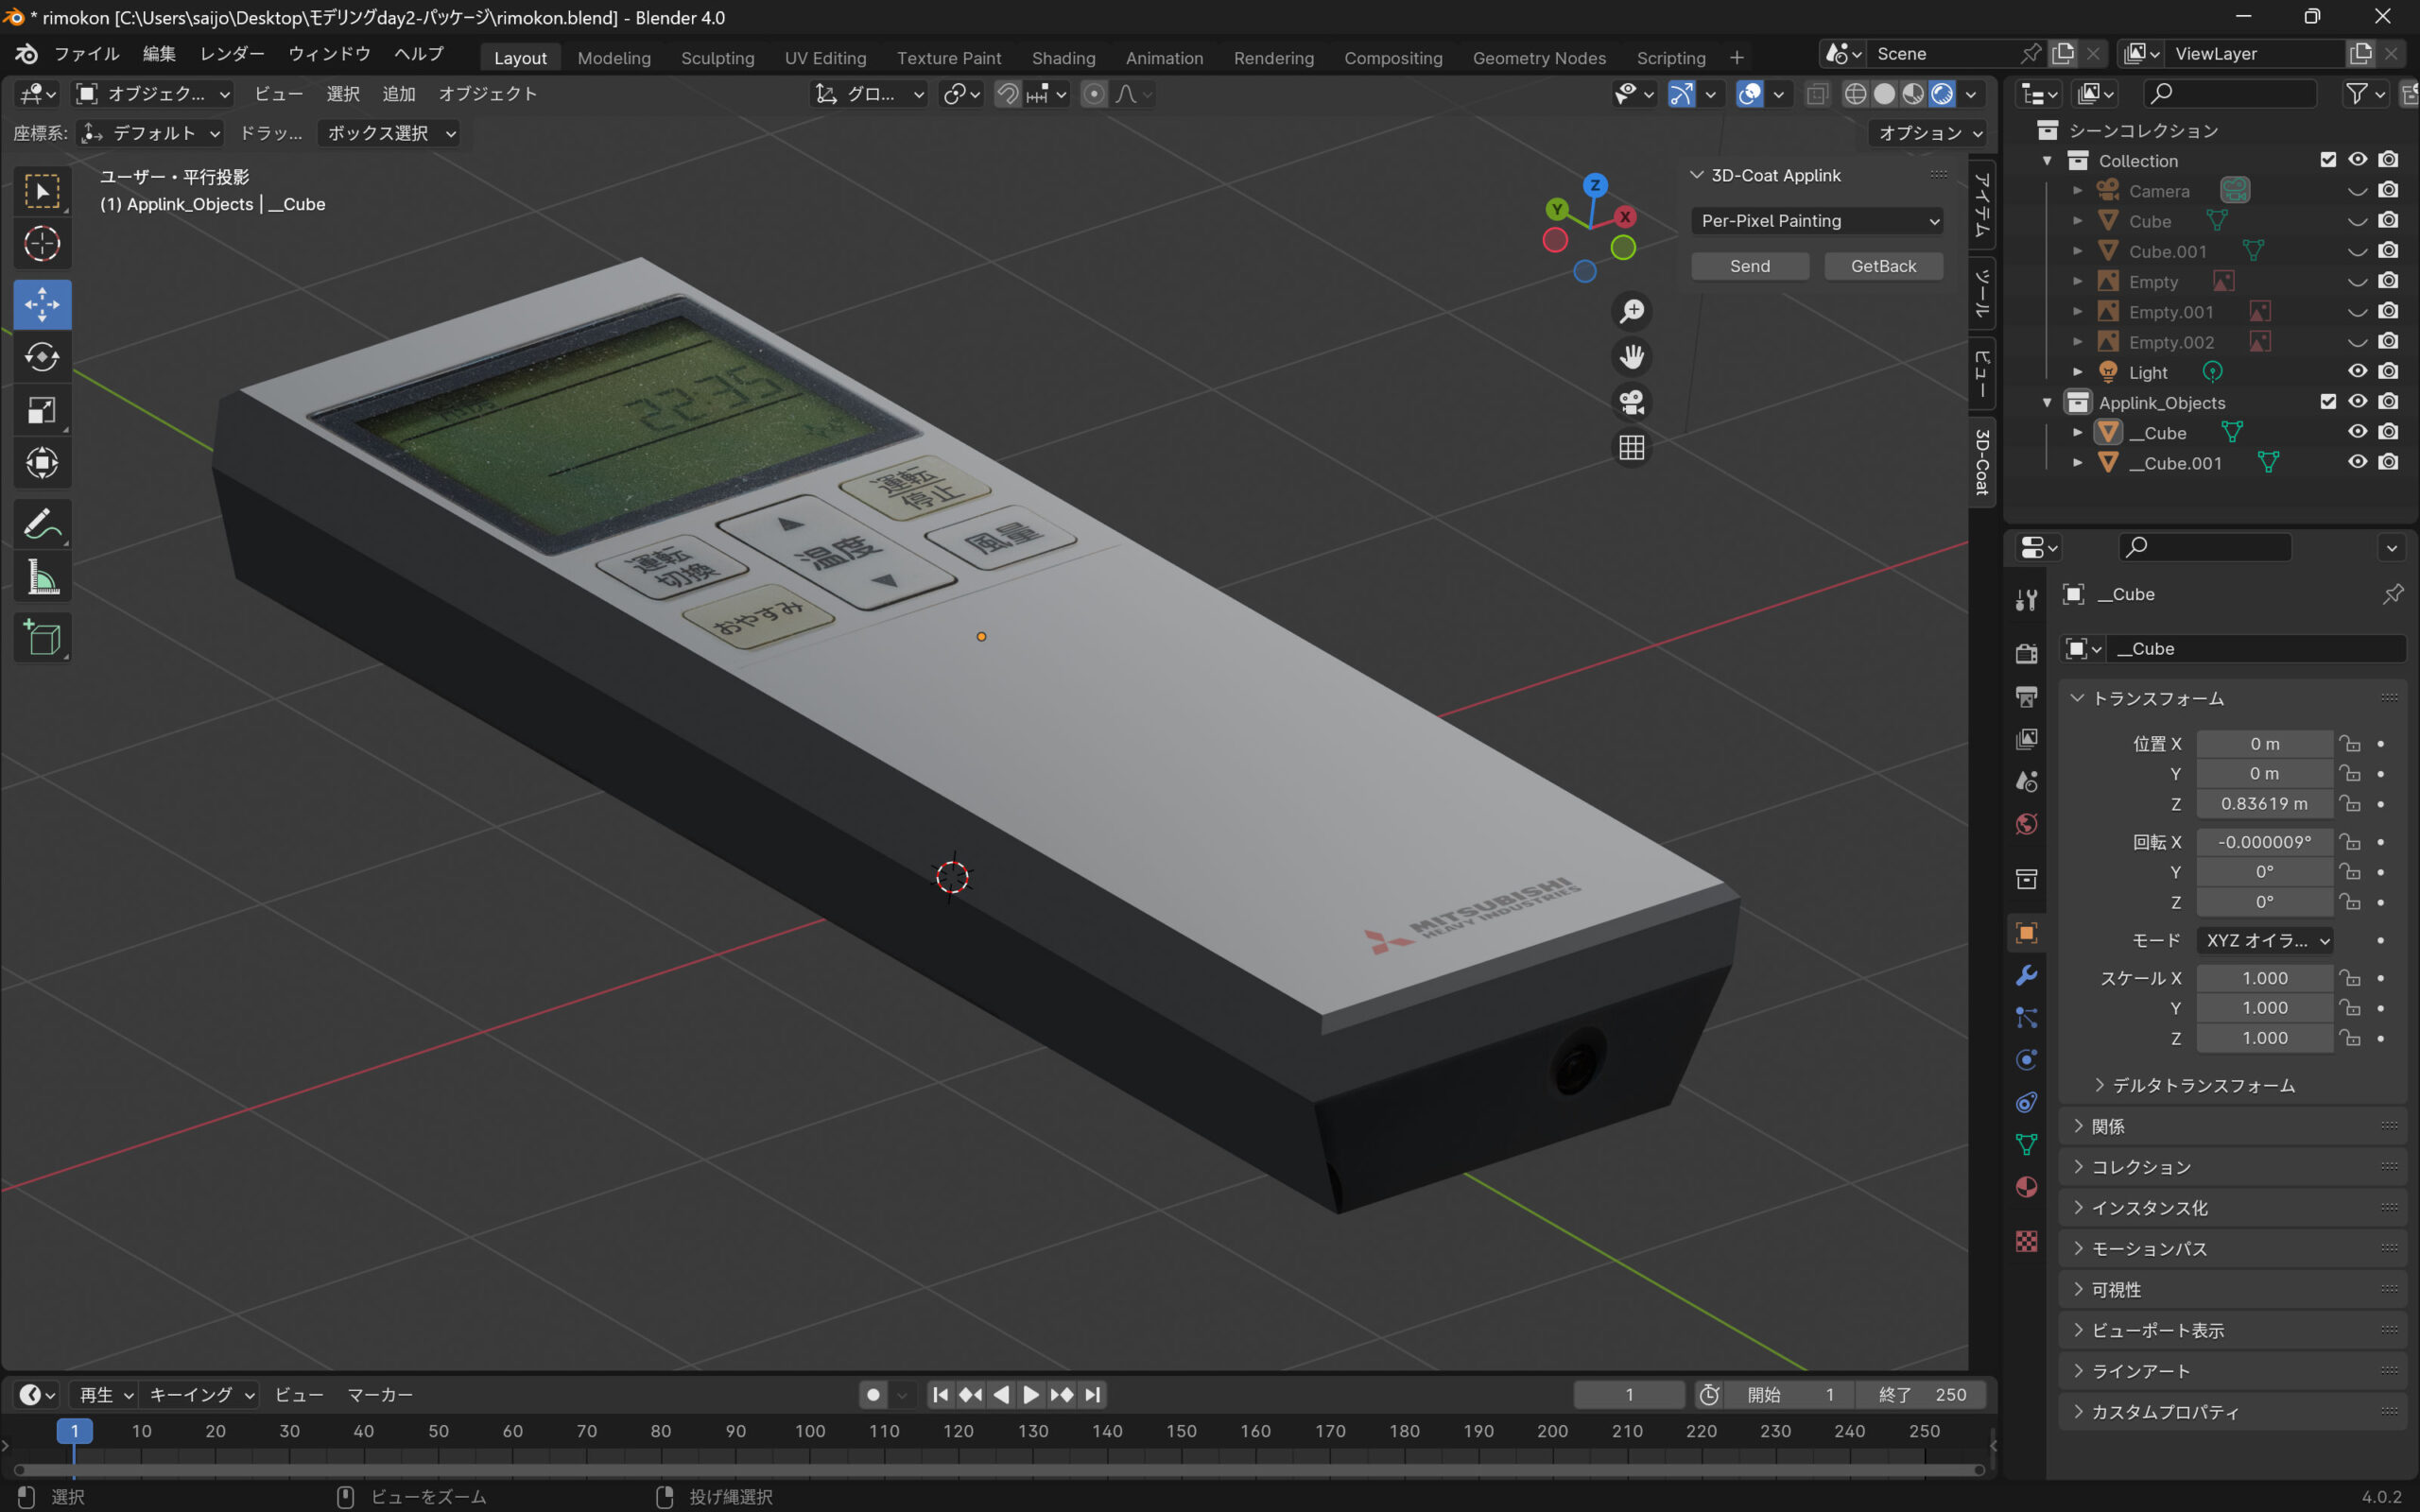This screenshot has height=1512, width=2420.
Task: Open the 編集 menu
Action: pyautogui.click(x=159, y=54)
